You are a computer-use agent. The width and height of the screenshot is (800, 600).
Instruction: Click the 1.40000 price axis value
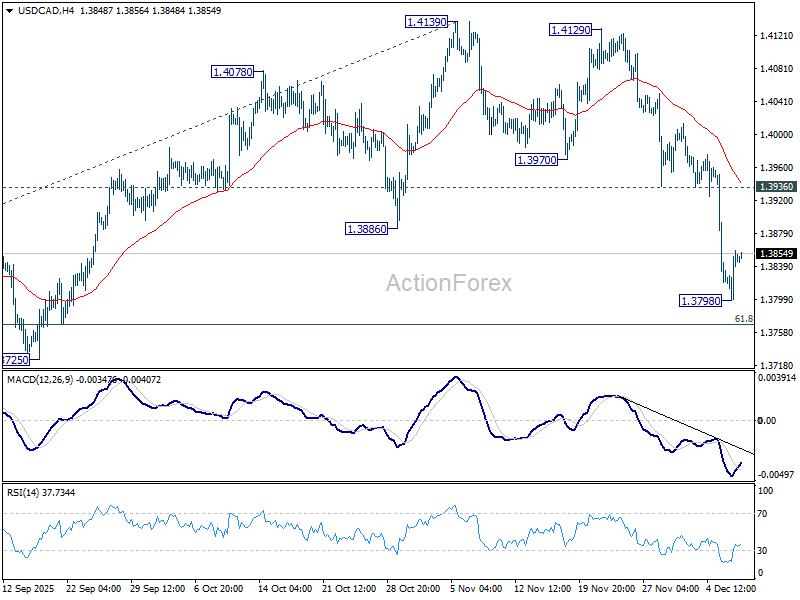777,134
